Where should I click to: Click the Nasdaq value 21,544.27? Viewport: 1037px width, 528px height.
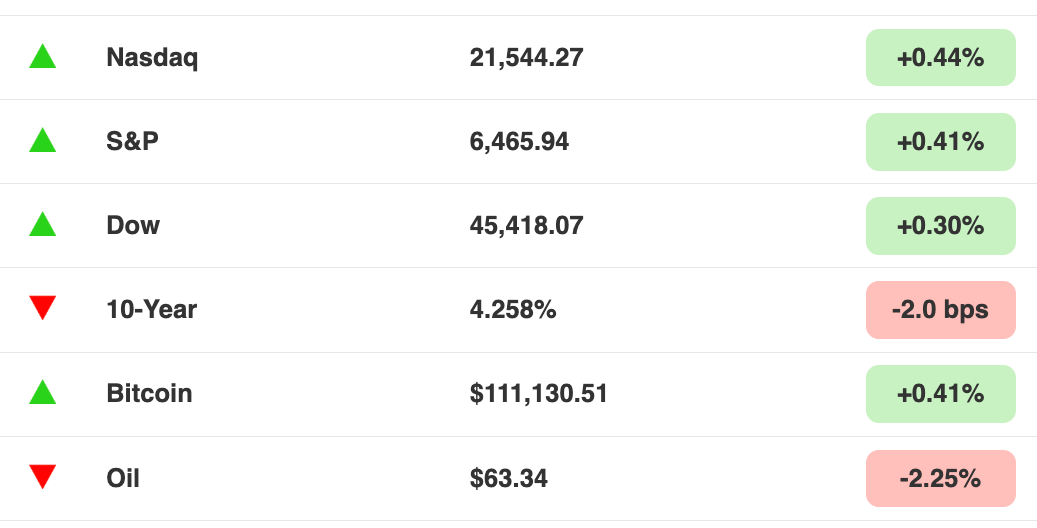click(526, 58)
